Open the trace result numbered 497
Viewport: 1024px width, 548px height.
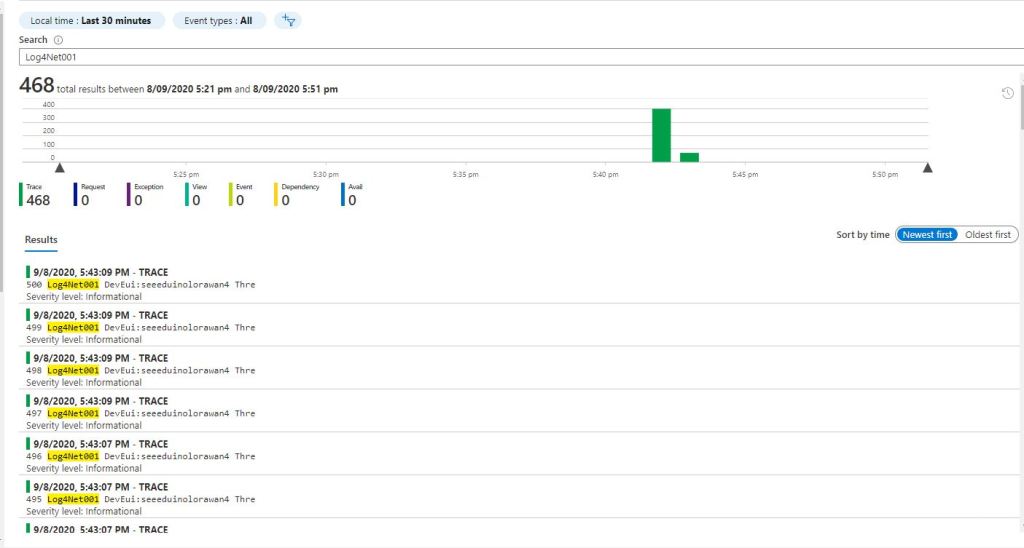point(140,412)
